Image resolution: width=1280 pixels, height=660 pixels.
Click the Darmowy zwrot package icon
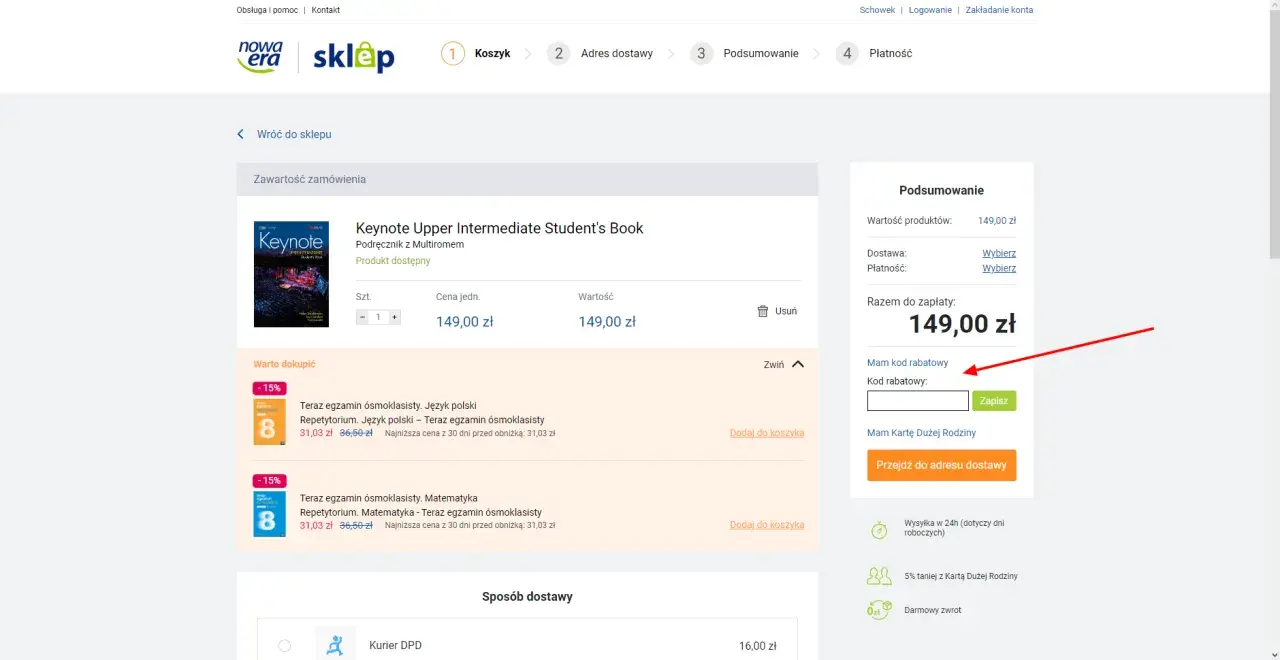pyautogui.click(x=879, y=609)
